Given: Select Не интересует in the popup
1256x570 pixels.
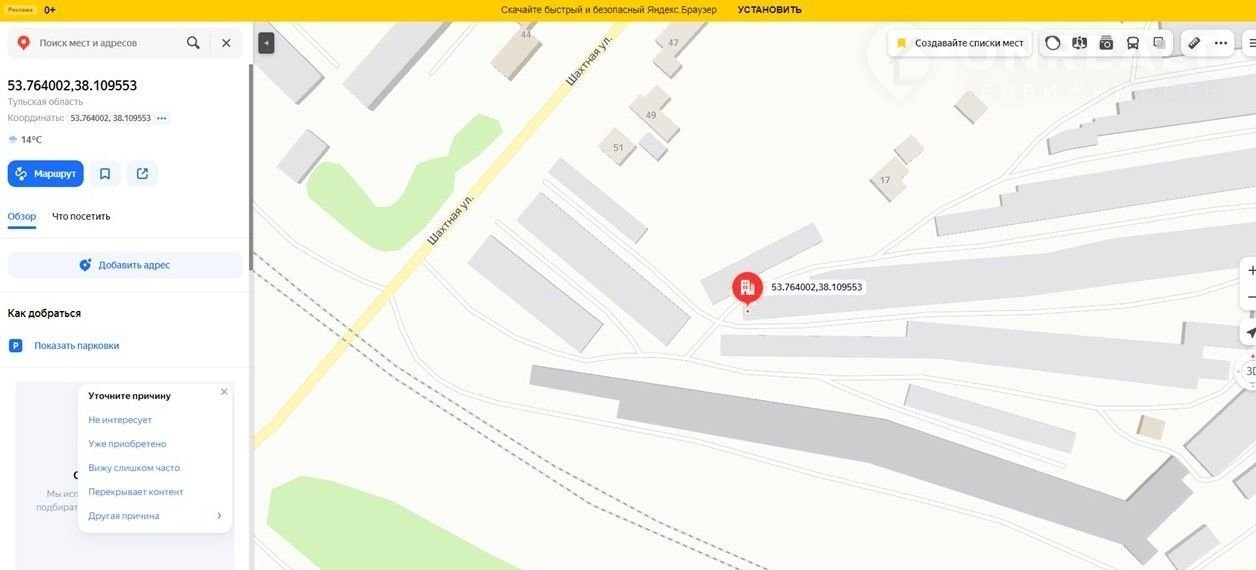Looking at the screenshot, I should [120, 420].
